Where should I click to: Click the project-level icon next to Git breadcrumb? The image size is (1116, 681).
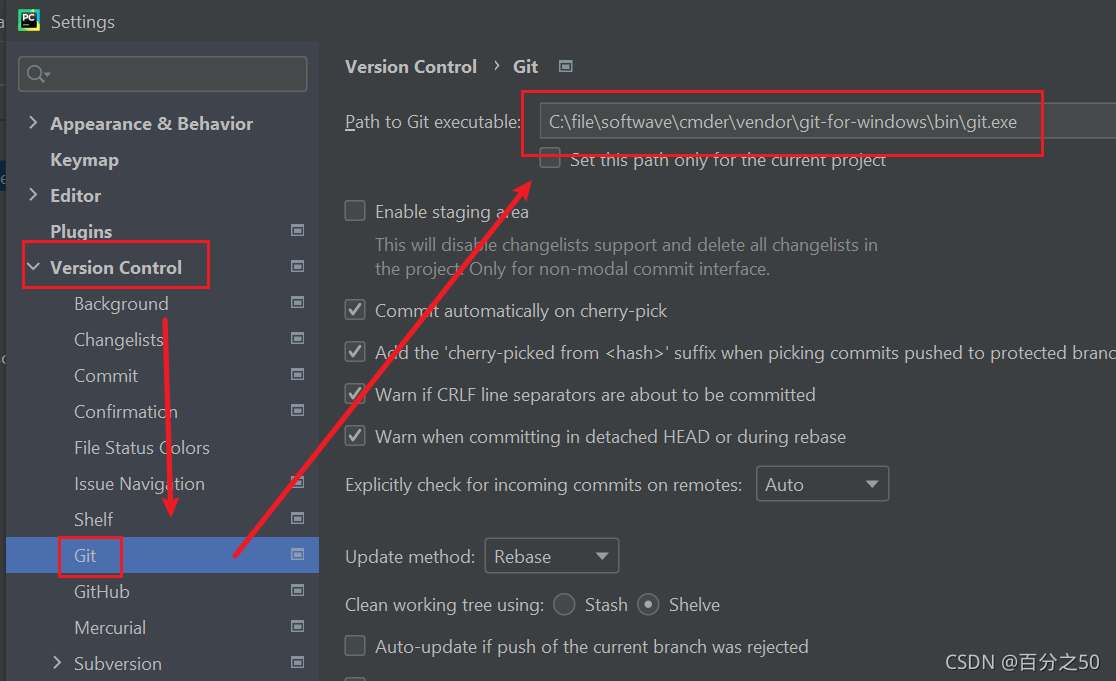pos(566,66)
